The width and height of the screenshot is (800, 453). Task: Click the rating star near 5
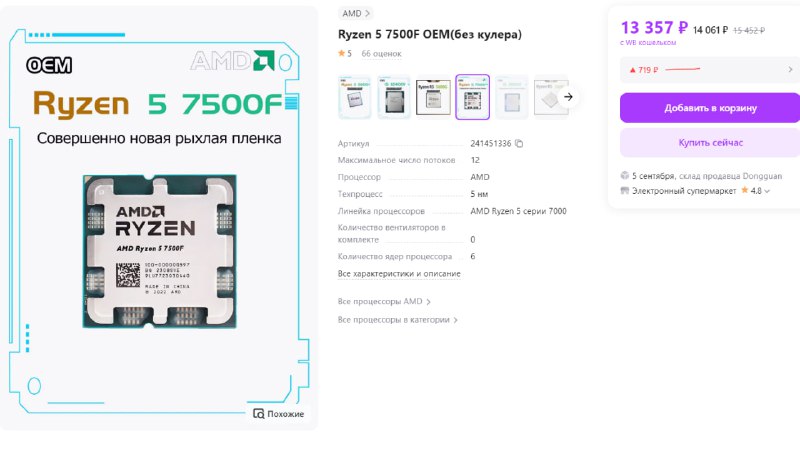pos(341,53)
